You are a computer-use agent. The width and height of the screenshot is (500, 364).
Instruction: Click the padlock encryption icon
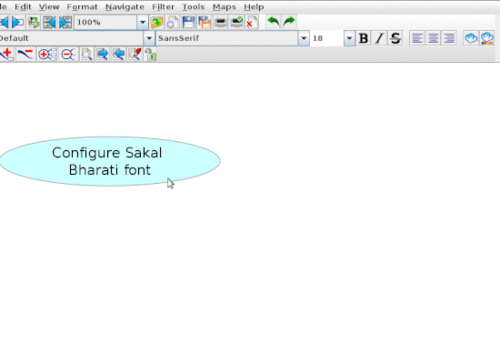click(150, 55)
